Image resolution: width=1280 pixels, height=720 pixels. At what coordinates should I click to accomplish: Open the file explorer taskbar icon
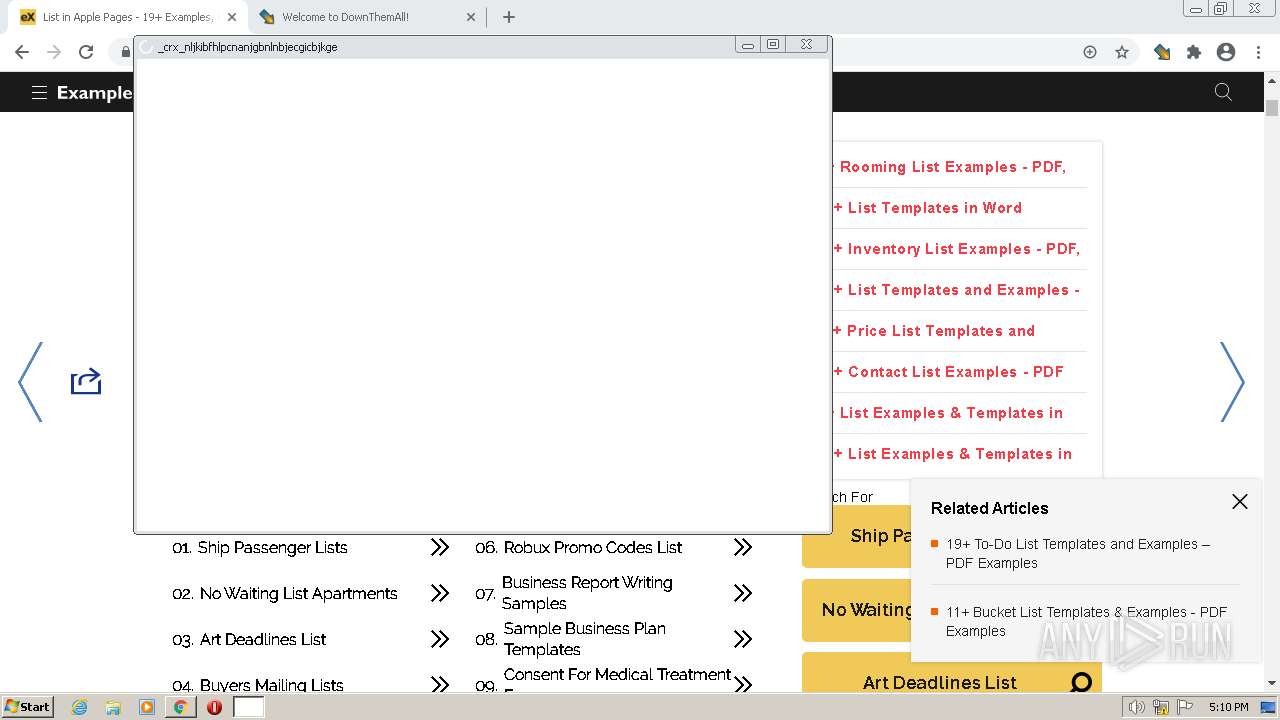click(x=113, y=707)
